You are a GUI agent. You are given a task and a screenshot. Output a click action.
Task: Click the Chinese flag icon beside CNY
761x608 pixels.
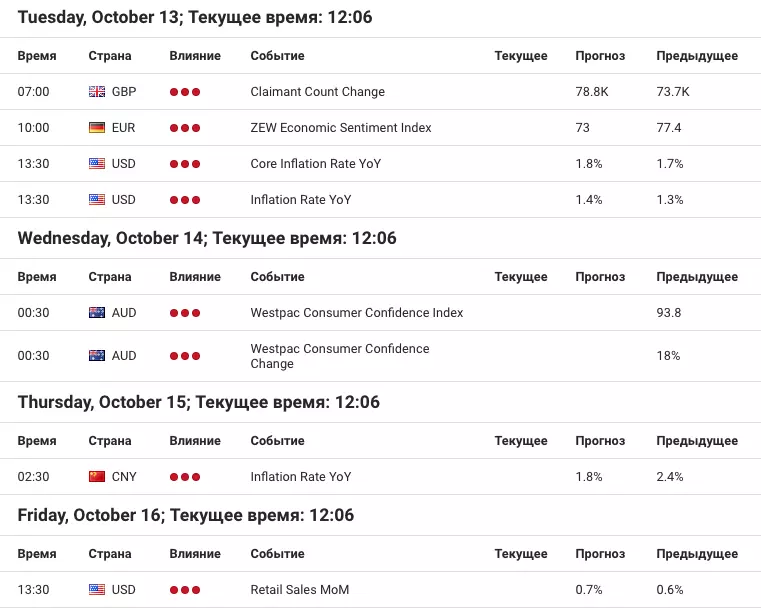(97, 477)
